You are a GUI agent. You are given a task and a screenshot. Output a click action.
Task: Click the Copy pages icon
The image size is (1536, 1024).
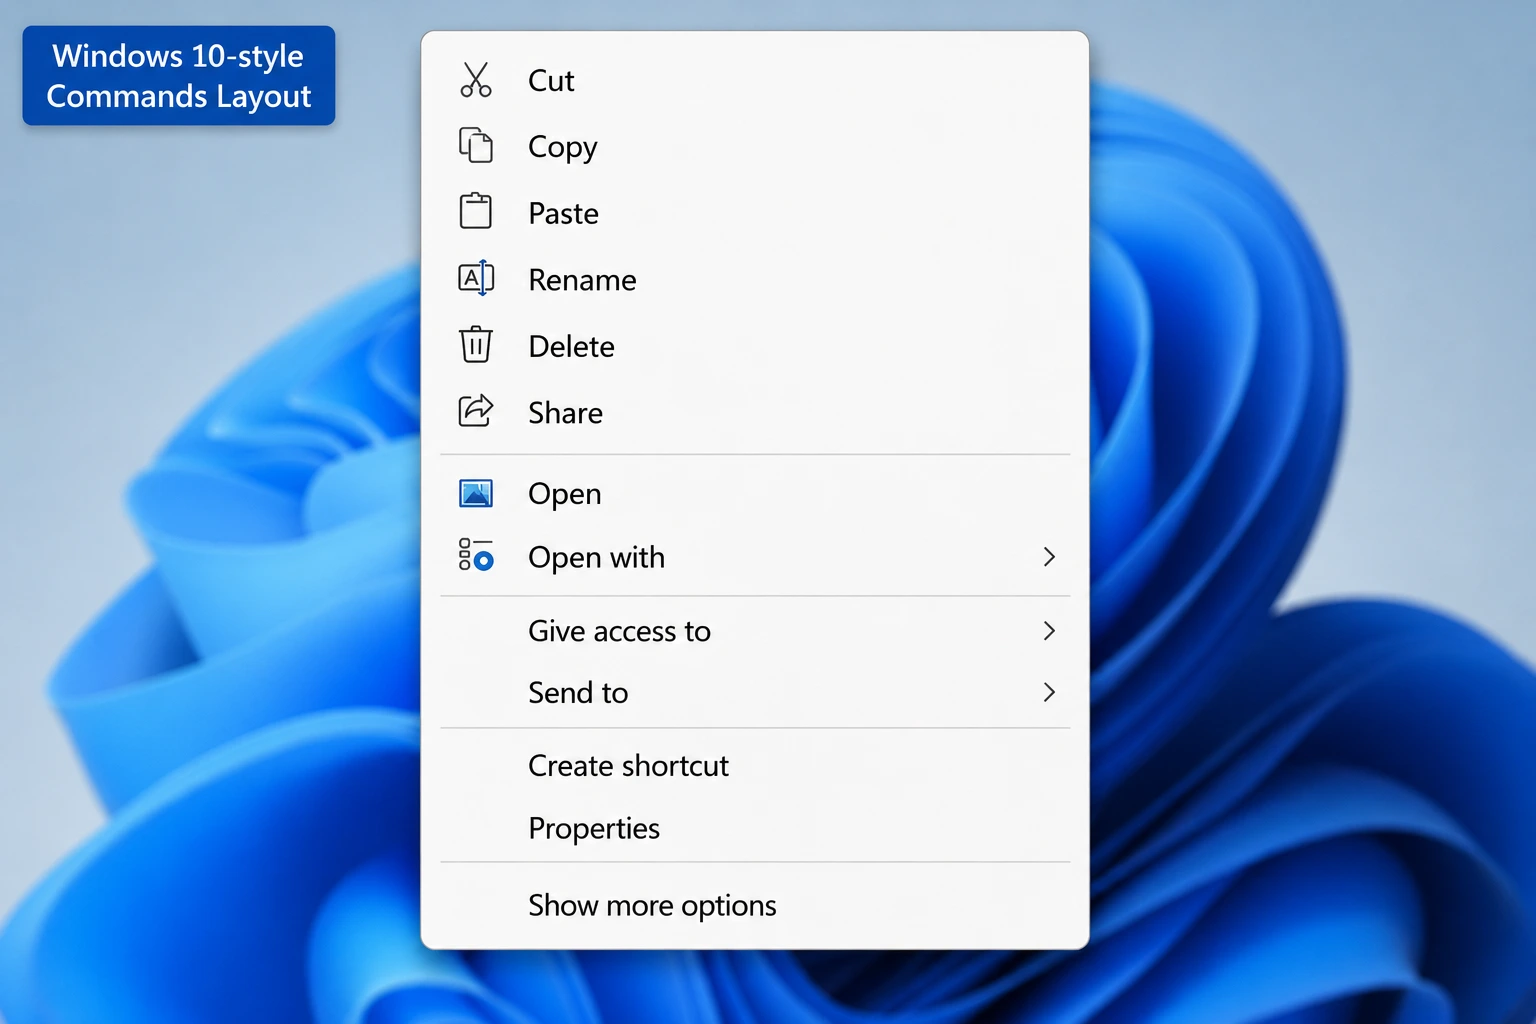tap(476, 145)
